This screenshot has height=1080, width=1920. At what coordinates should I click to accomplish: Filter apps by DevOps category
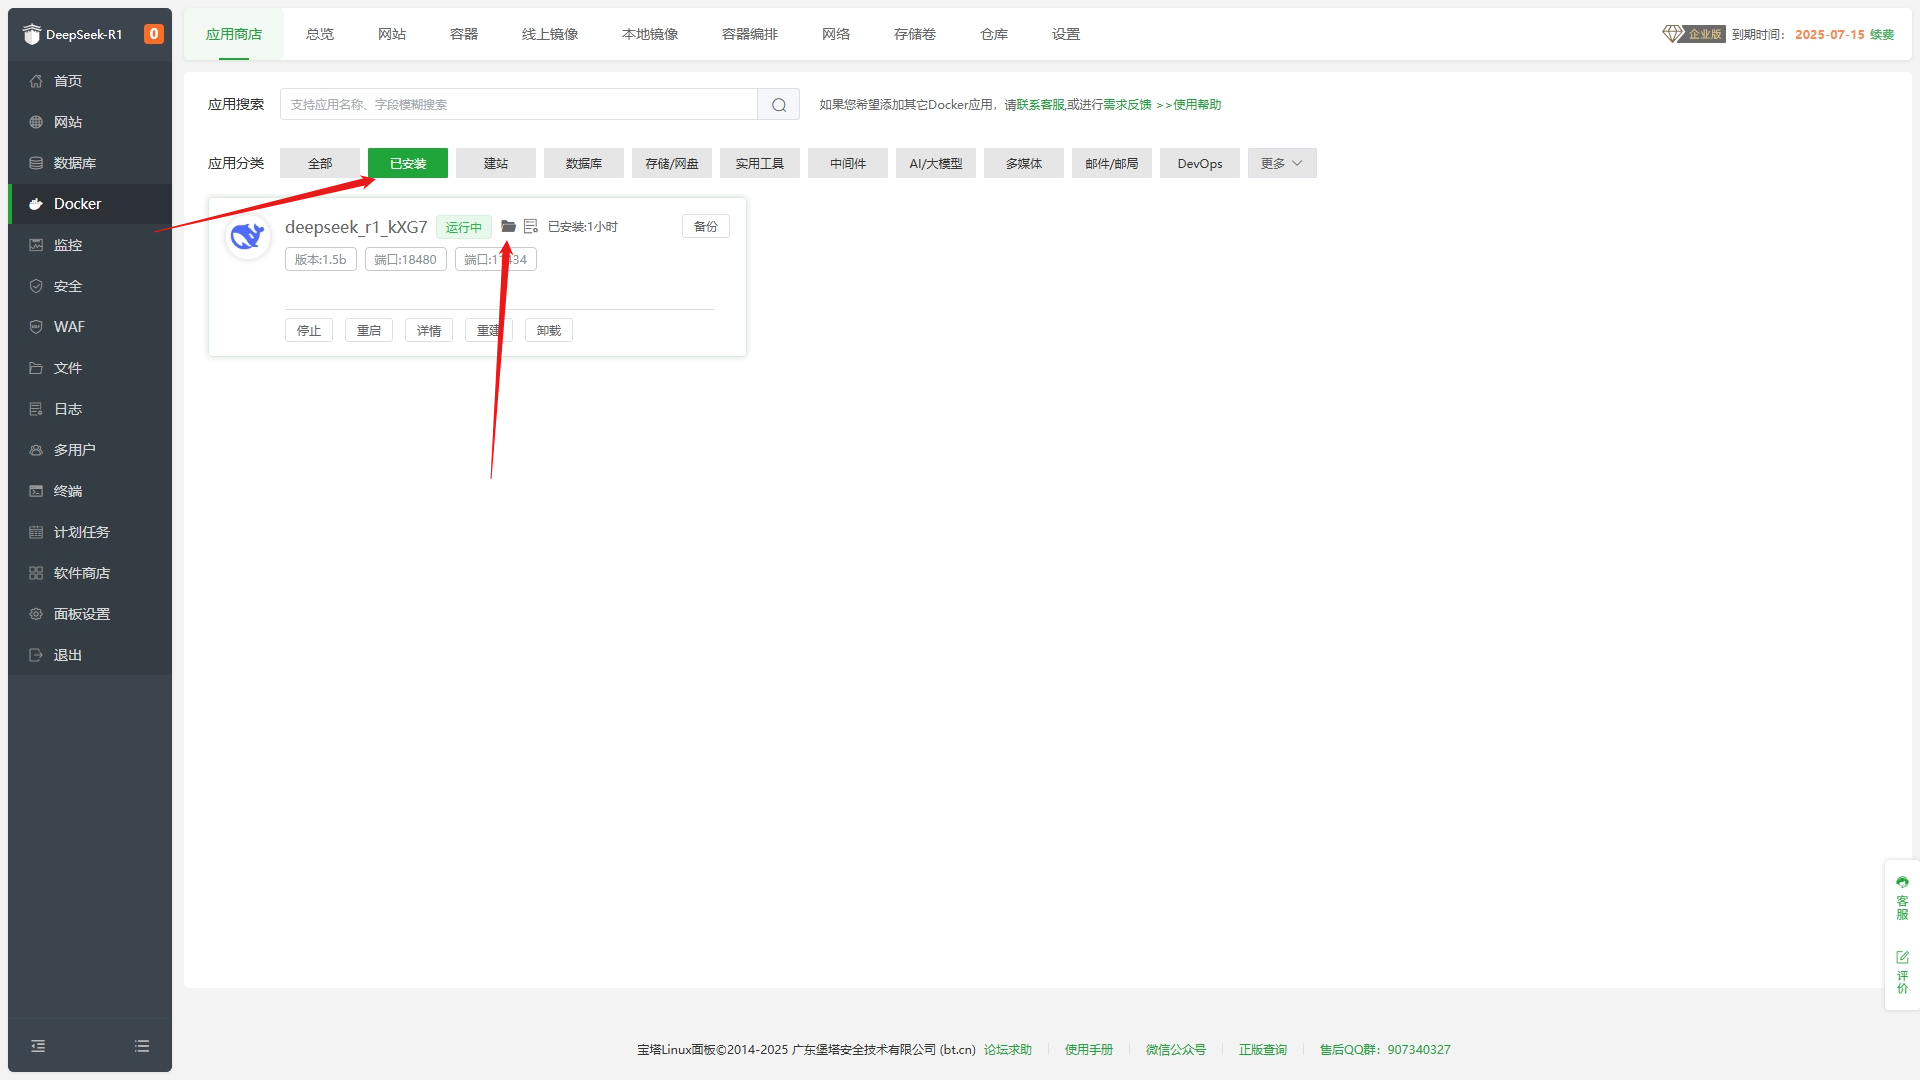(x=1200, y=164)
